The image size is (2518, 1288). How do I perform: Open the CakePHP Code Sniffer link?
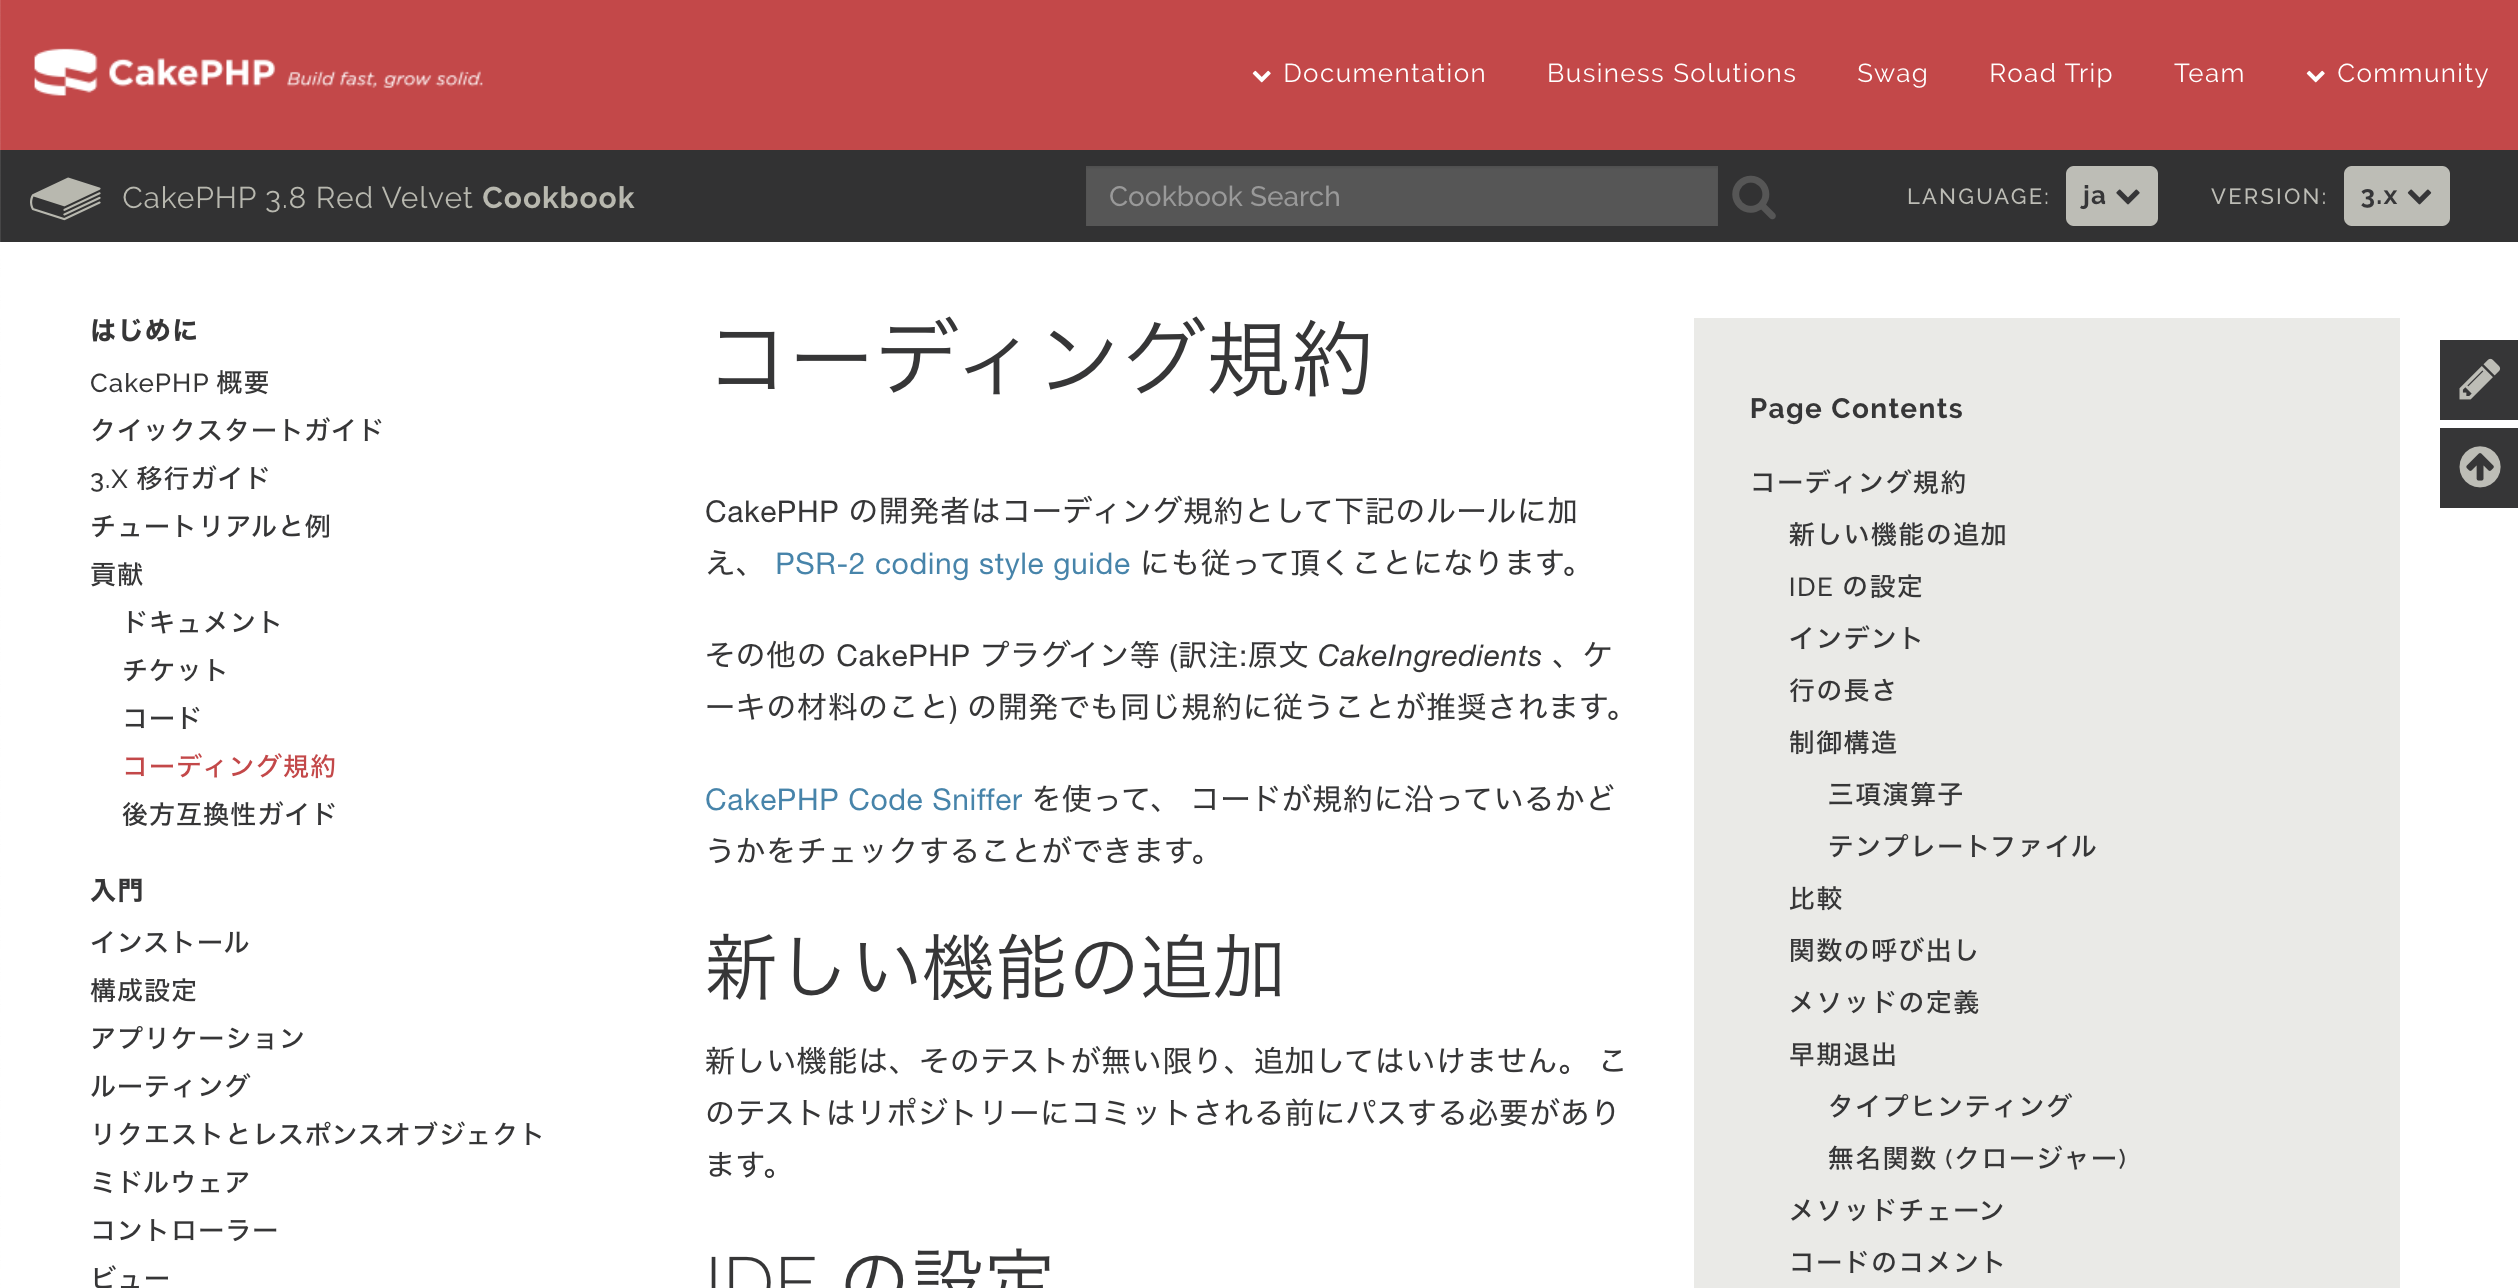pyautogui.click(x=863, y=800)
